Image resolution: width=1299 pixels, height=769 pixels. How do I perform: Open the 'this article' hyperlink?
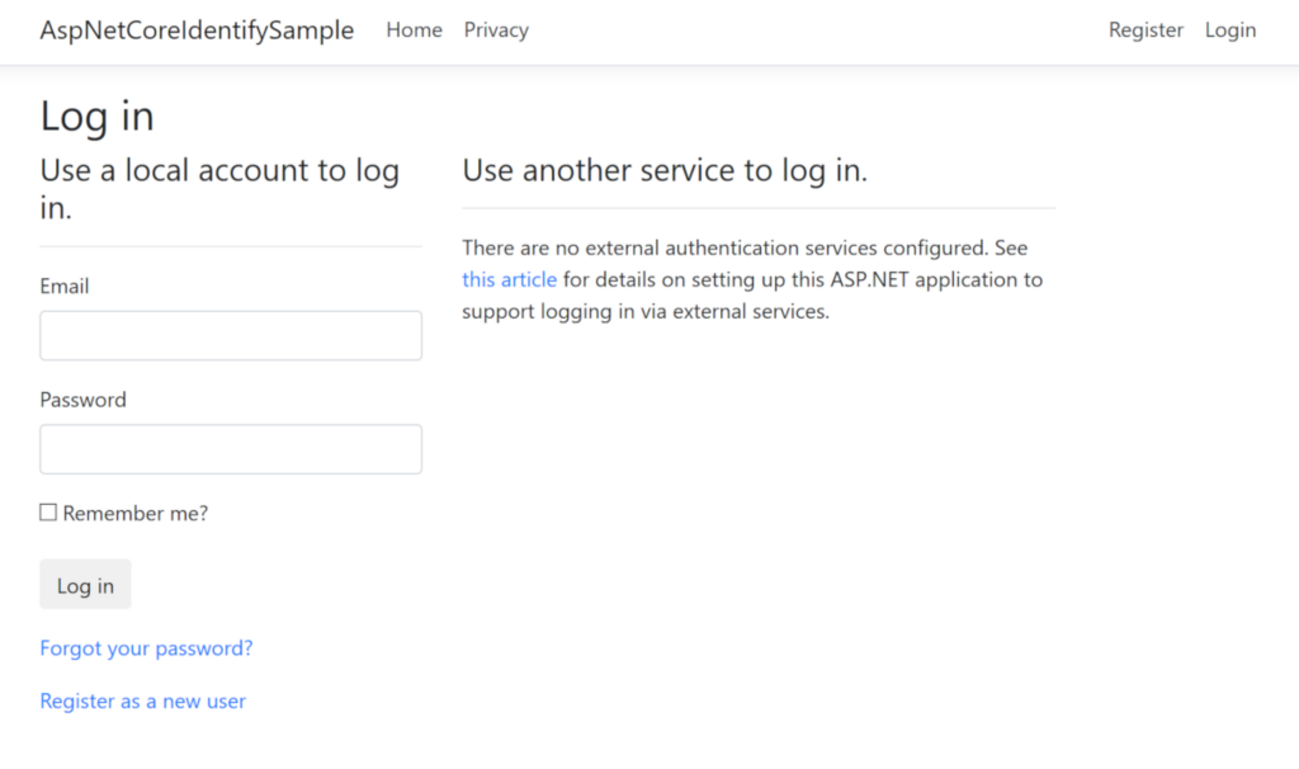point(509,279)
